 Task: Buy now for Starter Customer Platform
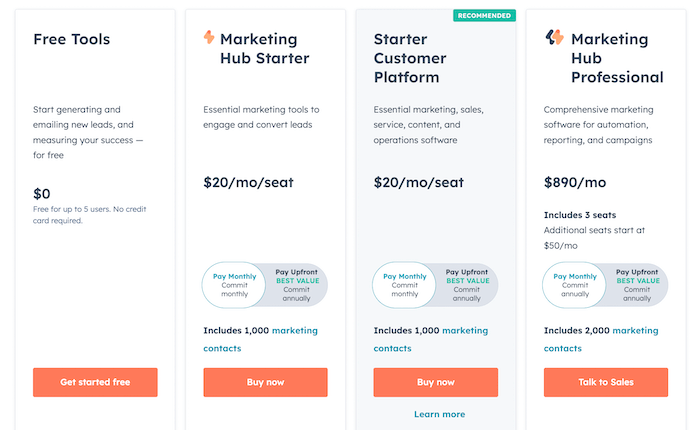tap(436, 382)
